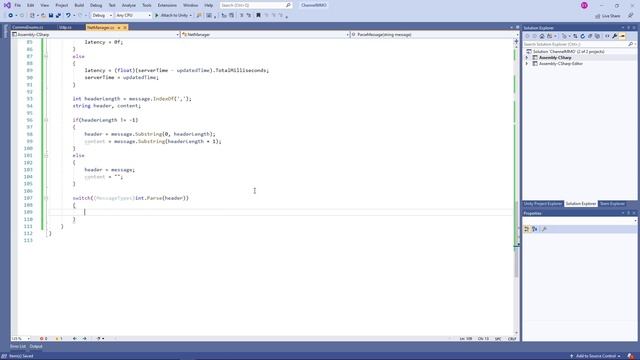Click the Solution Explorer Refresh icon
Viewport: 640px width, 360px height.
(x=582, y=36)
